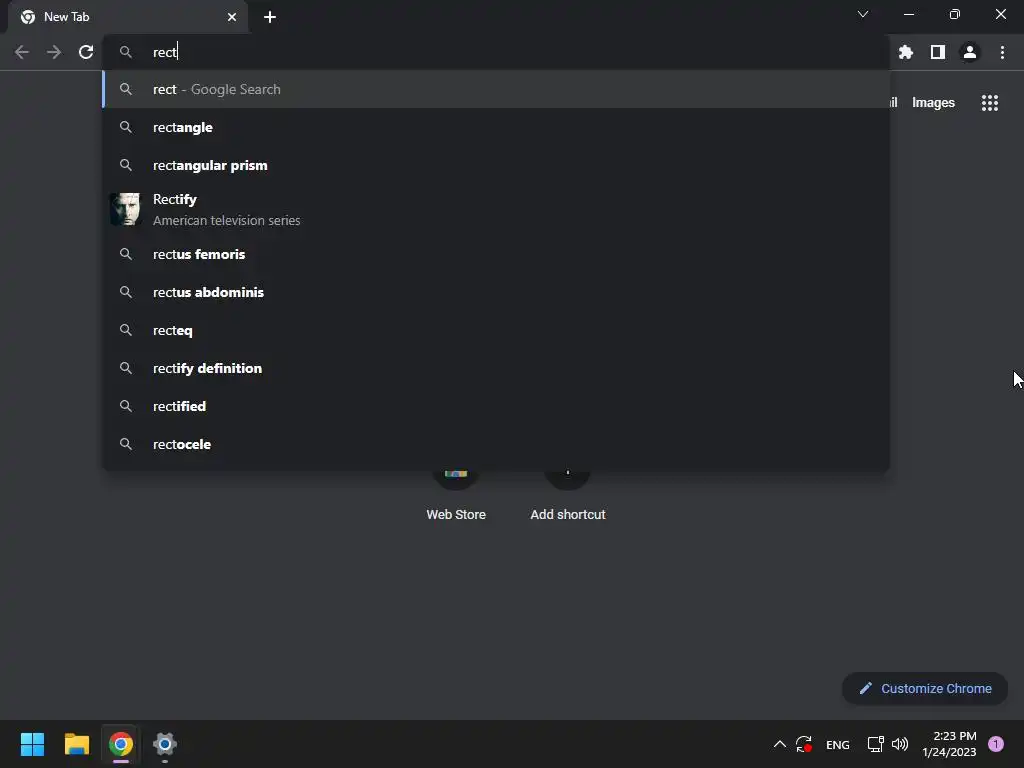The width and height of the screenshot is (1024, 768).
Task: Click the Chrome taskbar icon
Action: tap(121, 744)
